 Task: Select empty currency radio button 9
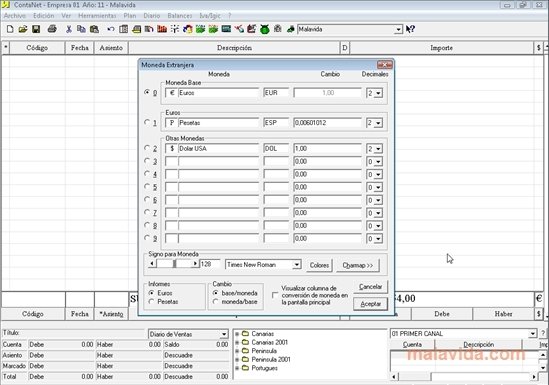coord(147,238)
